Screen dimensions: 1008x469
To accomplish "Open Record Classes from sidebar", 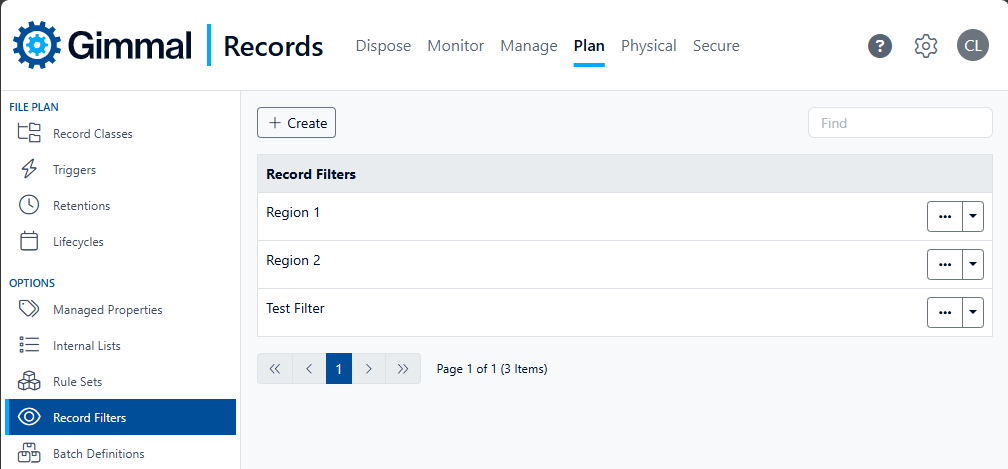I will coord(92,134).
